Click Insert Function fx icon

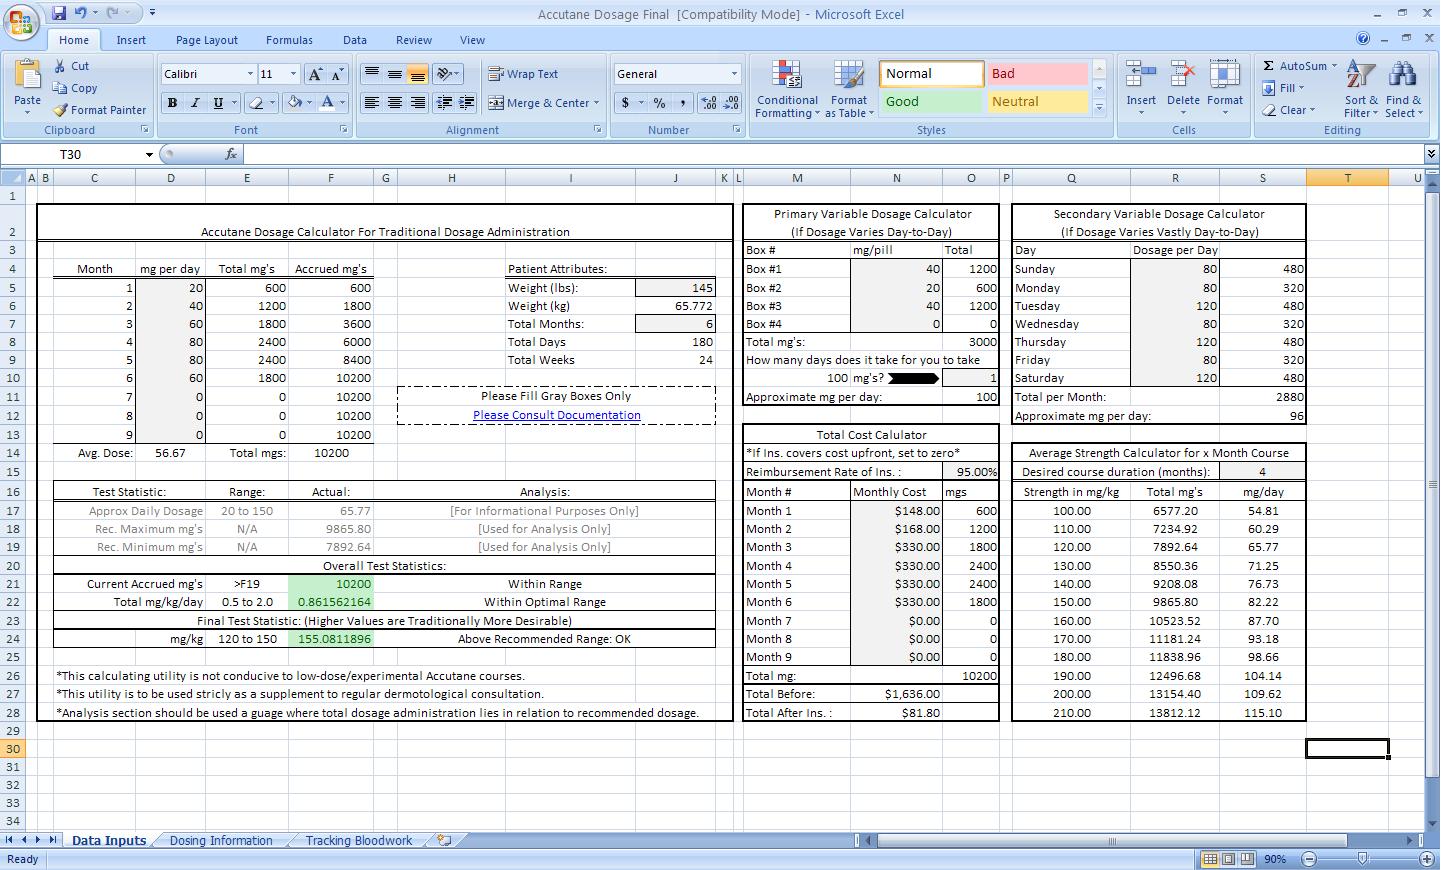(x=231, y=154)
